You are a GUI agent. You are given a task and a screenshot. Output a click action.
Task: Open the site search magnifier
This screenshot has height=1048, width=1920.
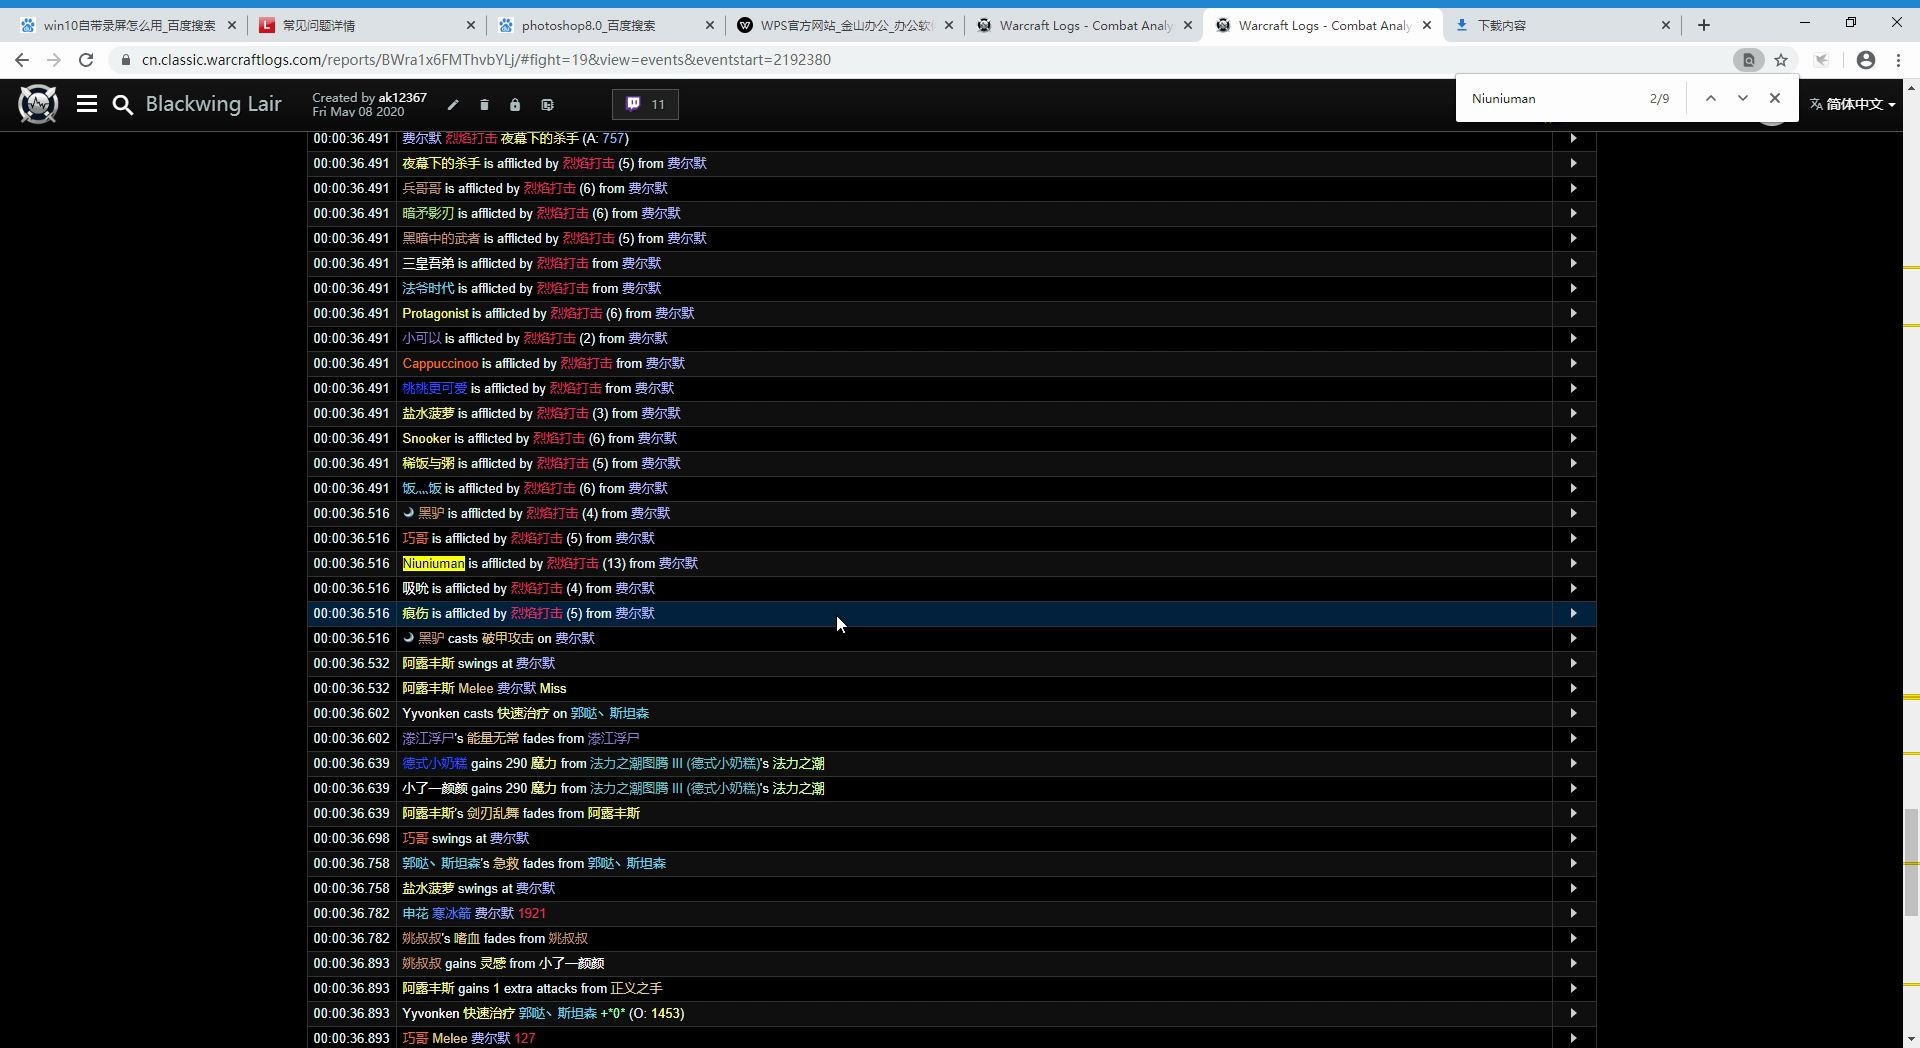[122, 104]
